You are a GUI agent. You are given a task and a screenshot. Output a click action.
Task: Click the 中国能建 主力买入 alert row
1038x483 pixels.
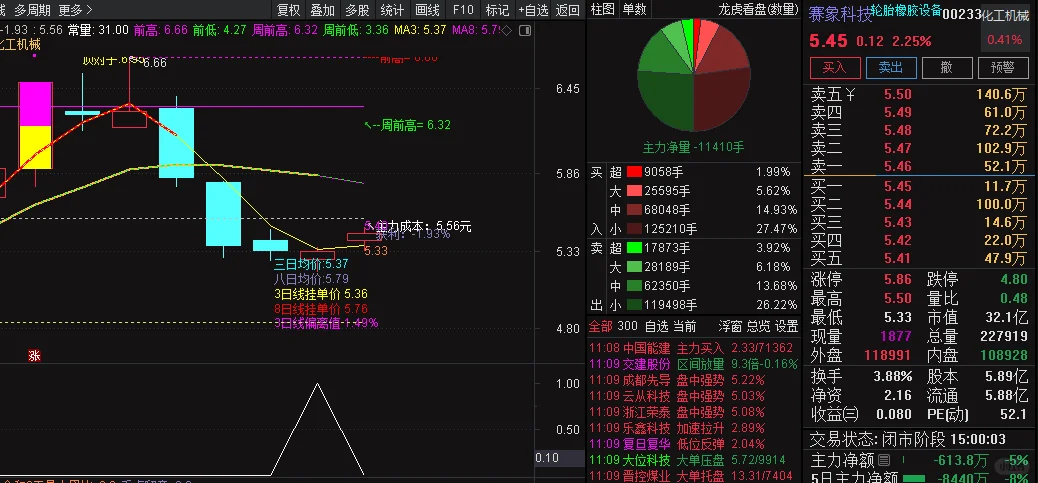point(693,348)
